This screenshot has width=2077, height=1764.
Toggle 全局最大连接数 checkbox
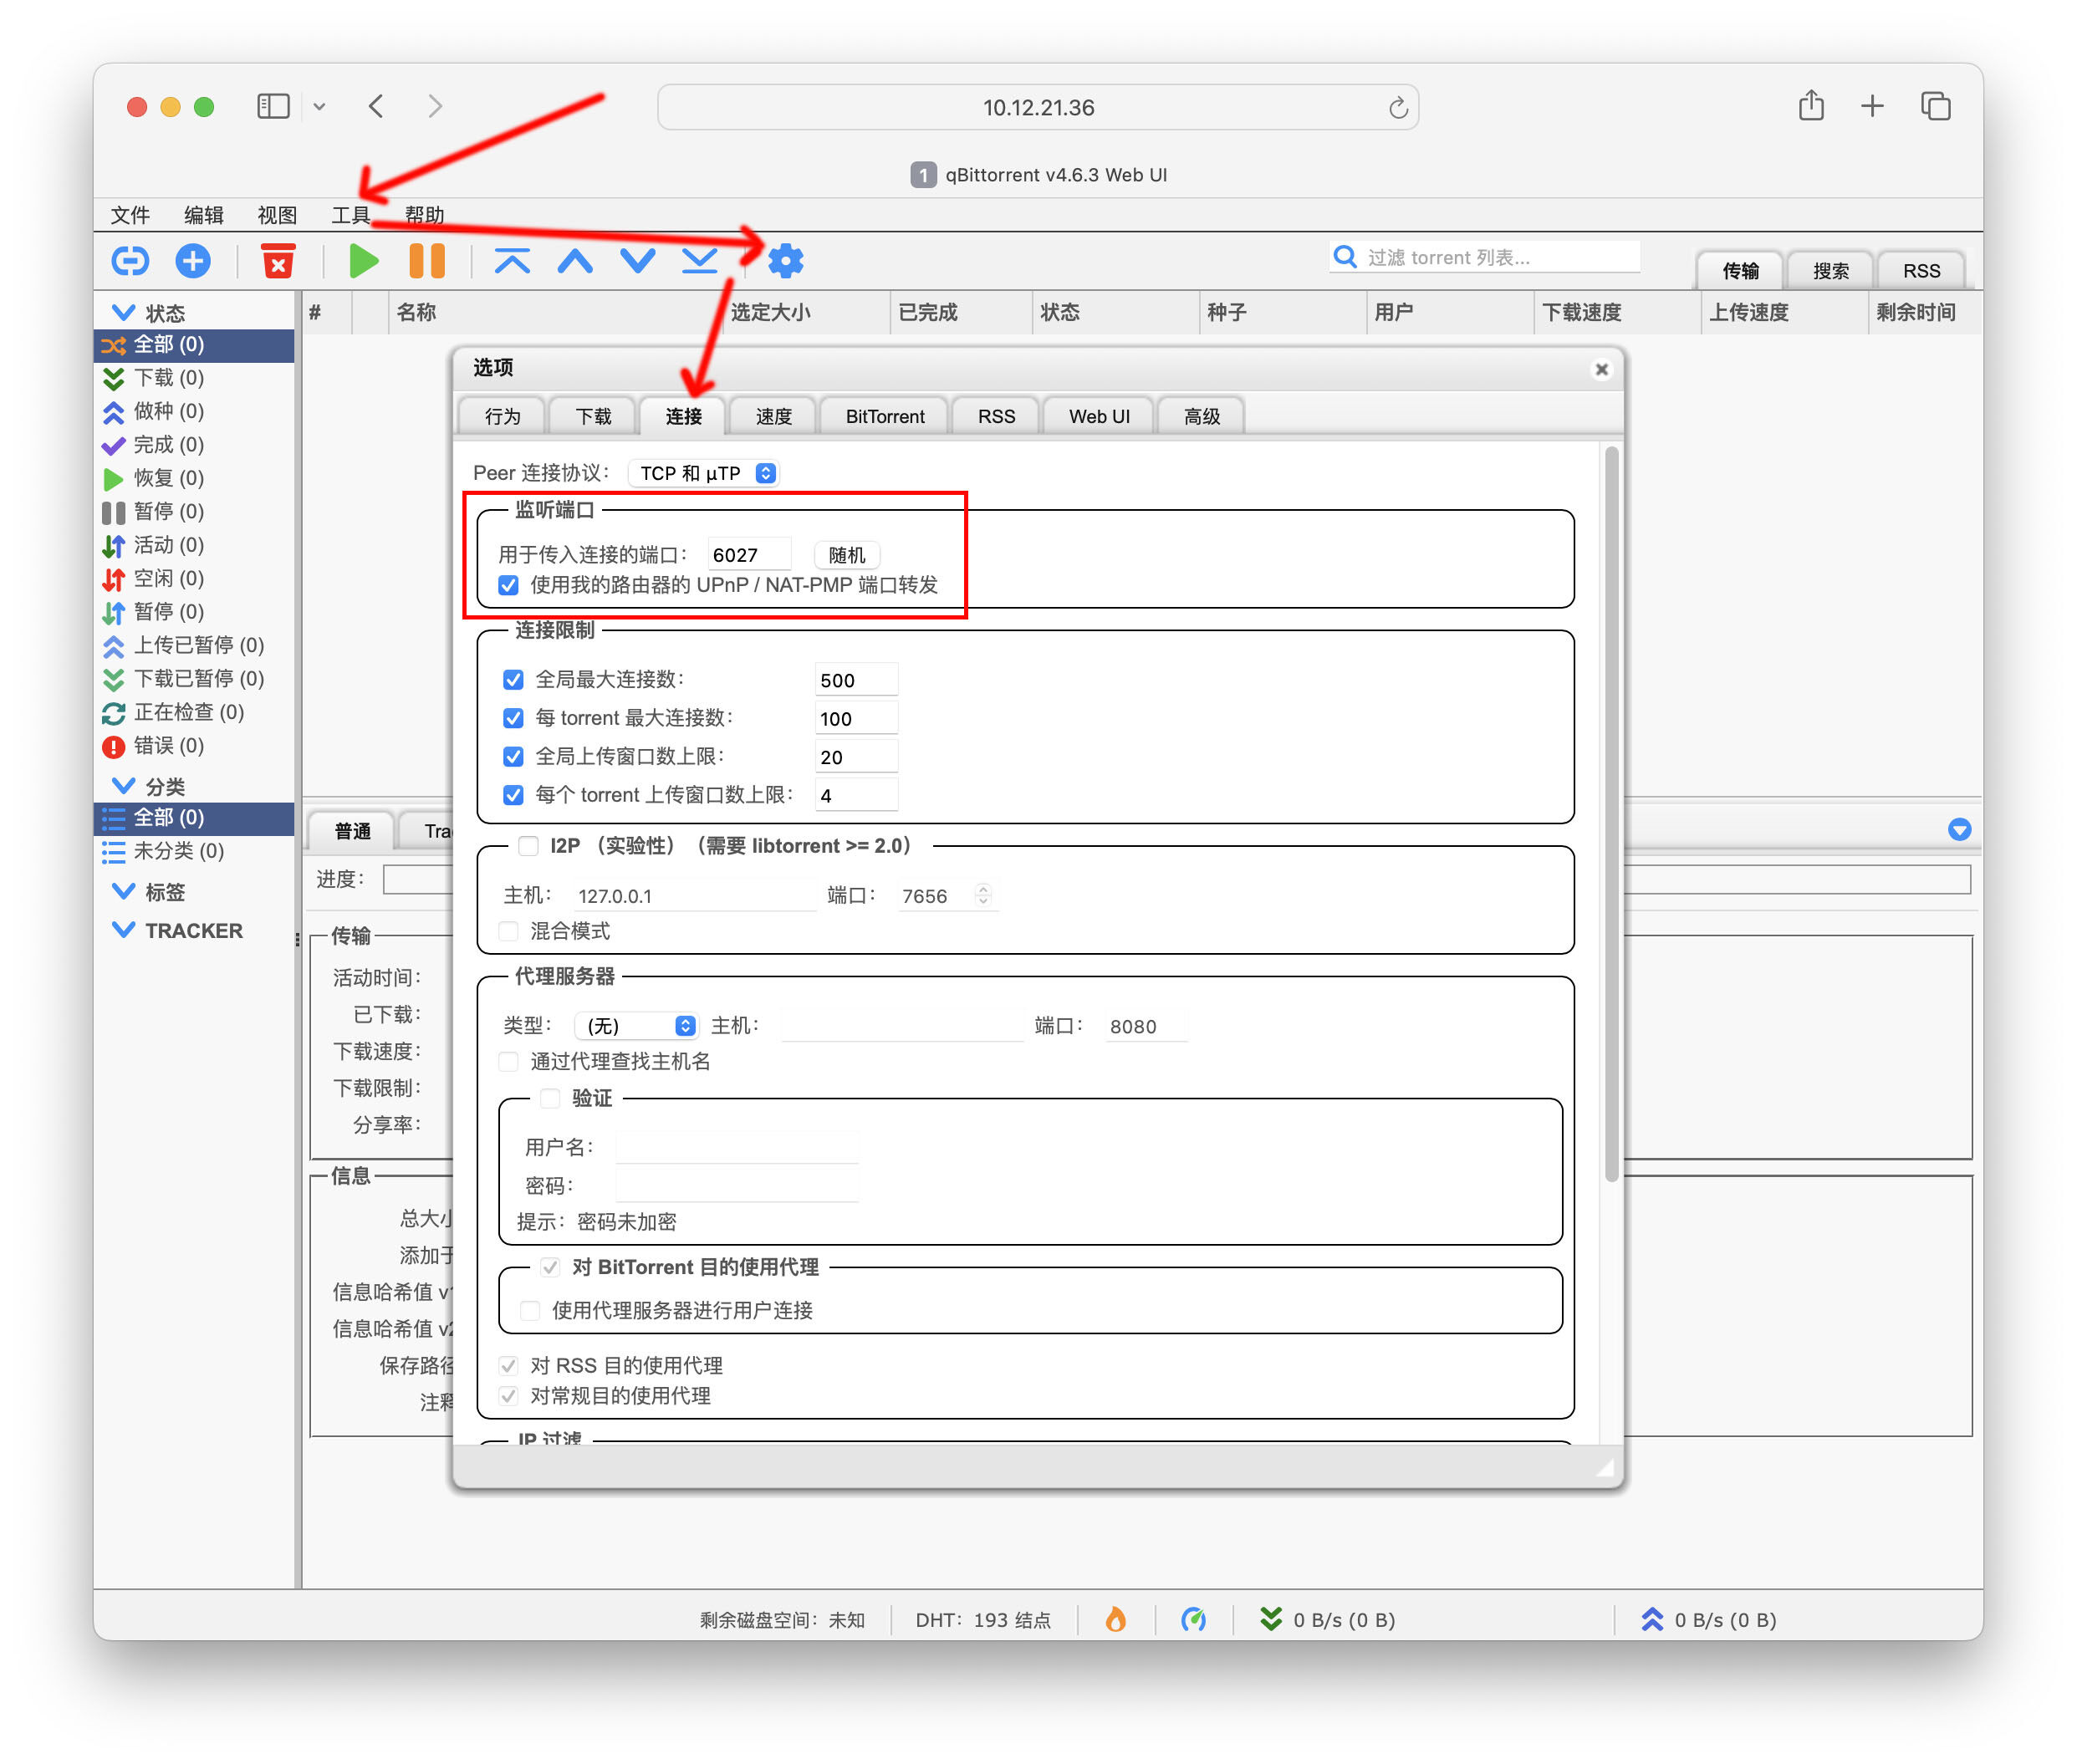point(513,680)
